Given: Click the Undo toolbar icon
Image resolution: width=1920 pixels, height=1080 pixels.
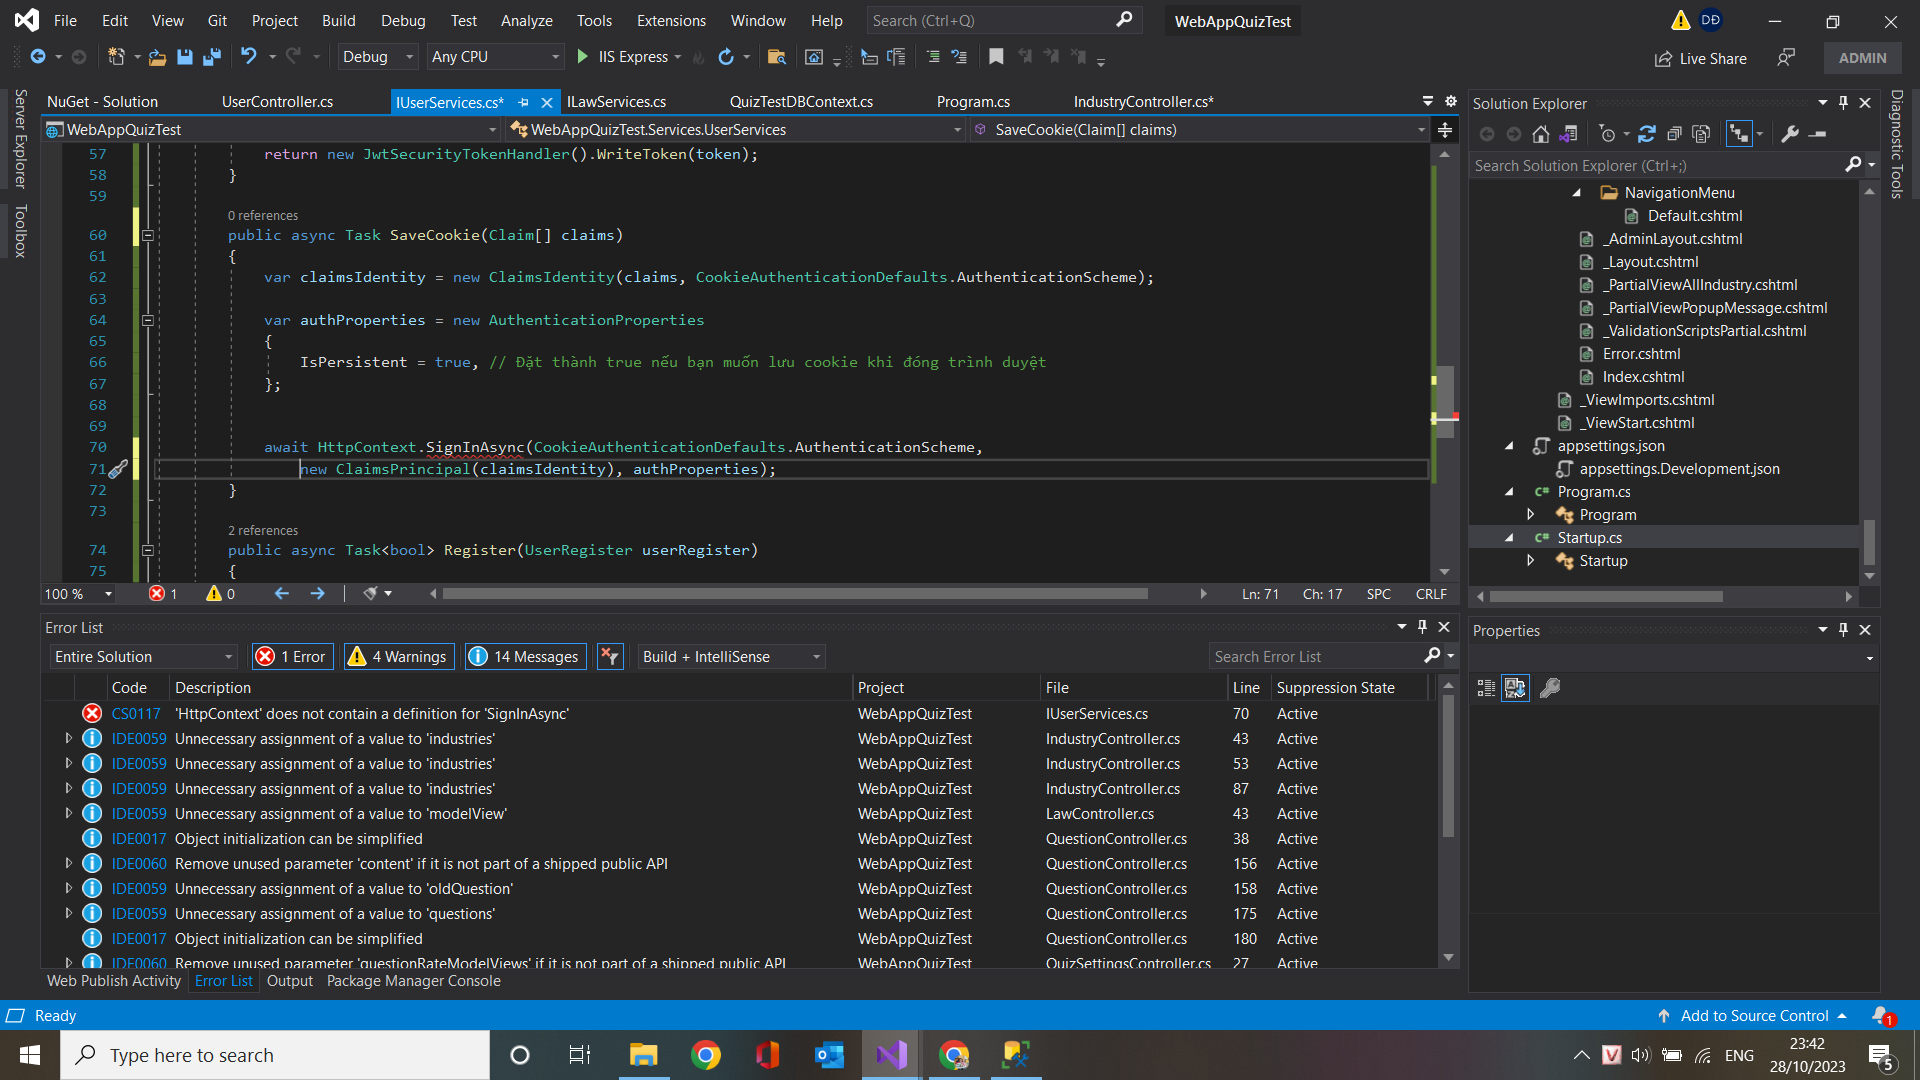Looking at the screenshot, I should click(248, 57).
